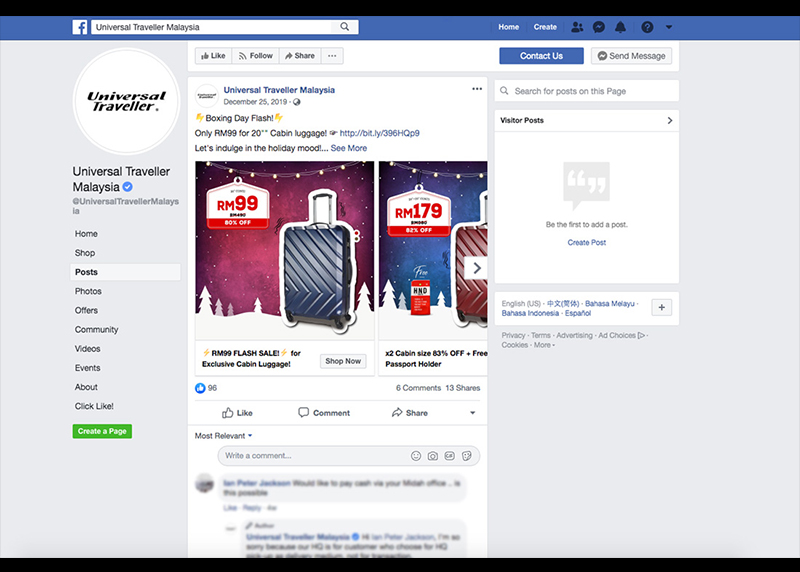Attach photo using camera icon in comment box
This screenshot has height=572, width=800.
coord(433,456)
